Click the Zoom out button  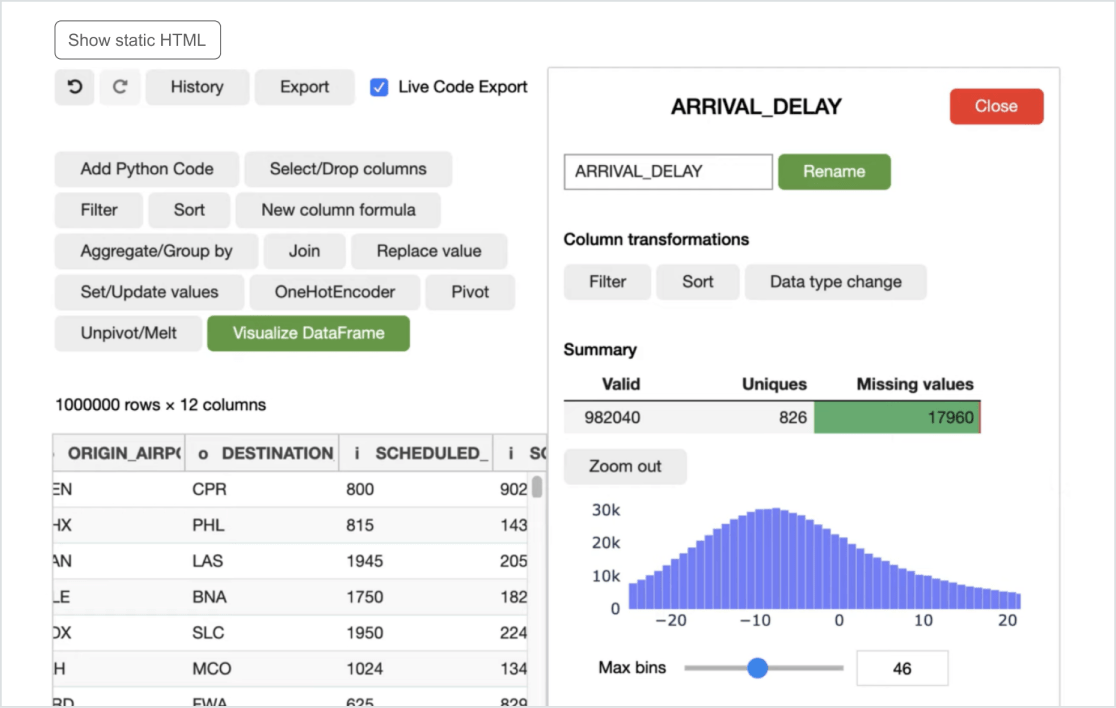(625, 466)
